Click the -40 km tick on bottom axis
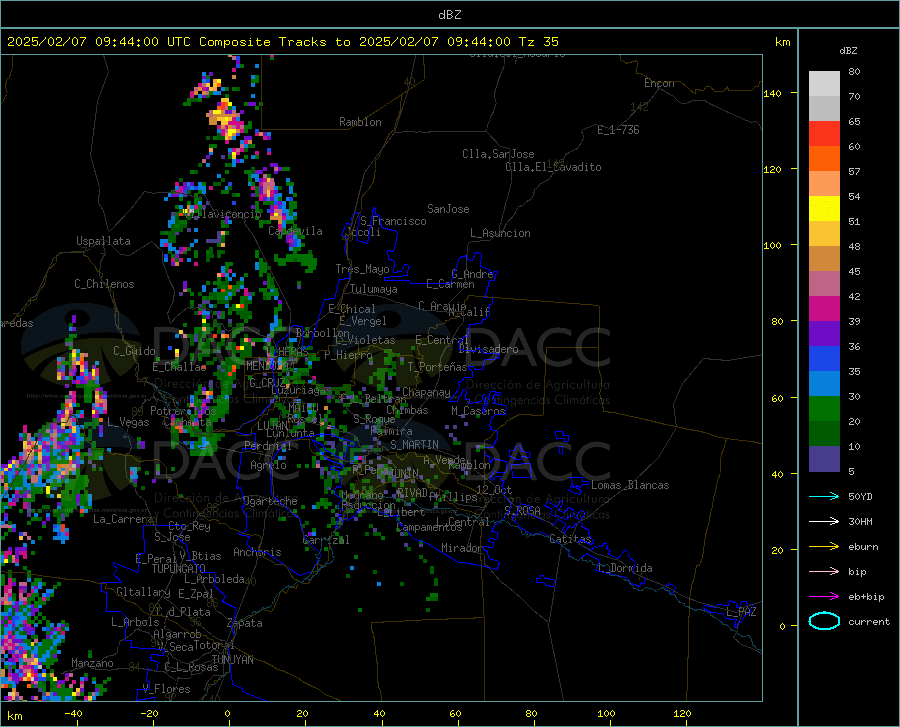Screen dimensions: 900x727 (x=73, y=713)
